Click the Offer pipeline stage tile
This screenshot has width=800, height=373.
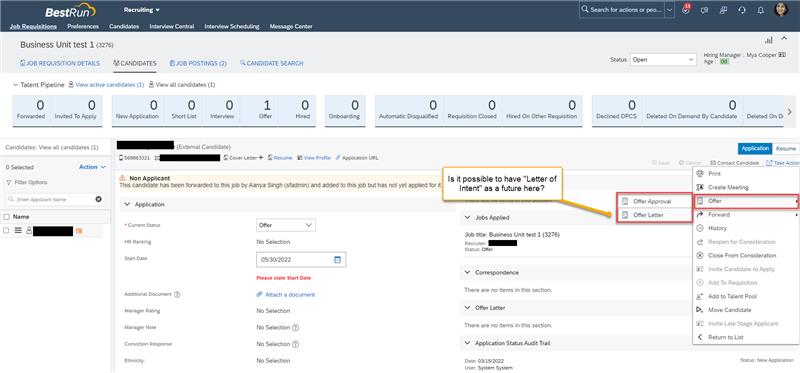tap(265, 110)
